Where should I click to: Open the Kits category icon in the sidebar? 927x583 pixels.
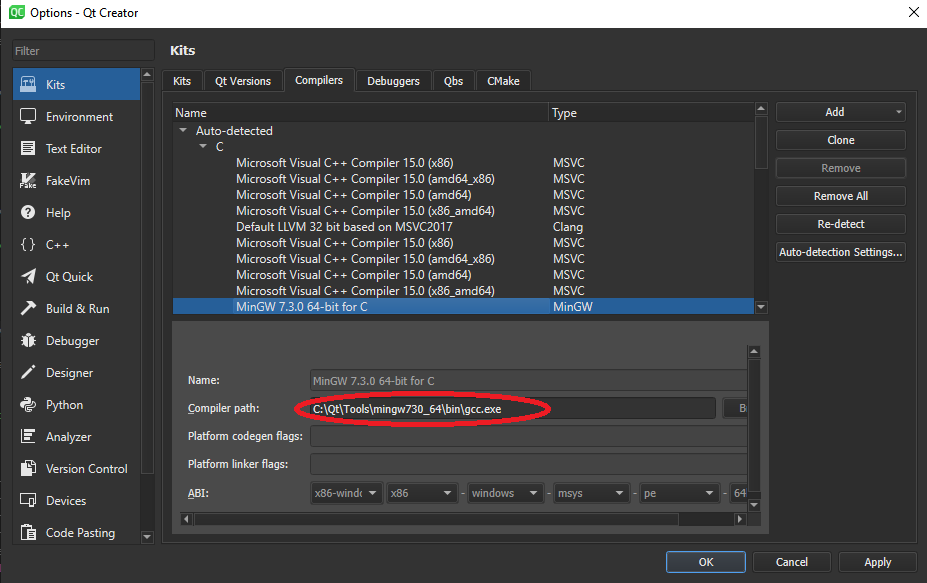28,84
